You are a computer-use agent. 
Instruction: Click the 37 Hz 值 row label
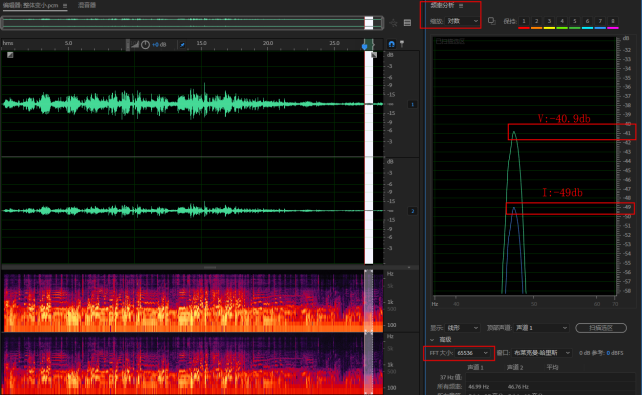point(451,377)
